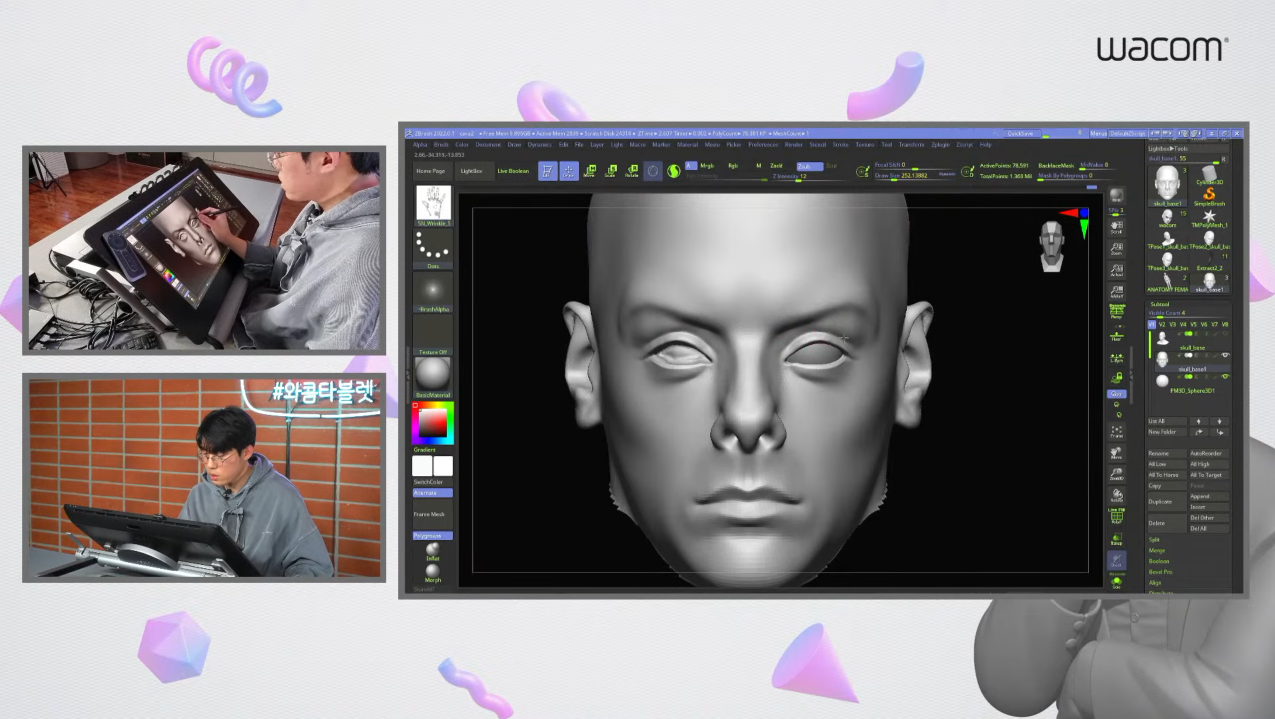The height and width of the screenshot is (719, 1275).
Task: Toggle the Floor grid icon
Action: pyautogui.click(x=1116, y=335)
